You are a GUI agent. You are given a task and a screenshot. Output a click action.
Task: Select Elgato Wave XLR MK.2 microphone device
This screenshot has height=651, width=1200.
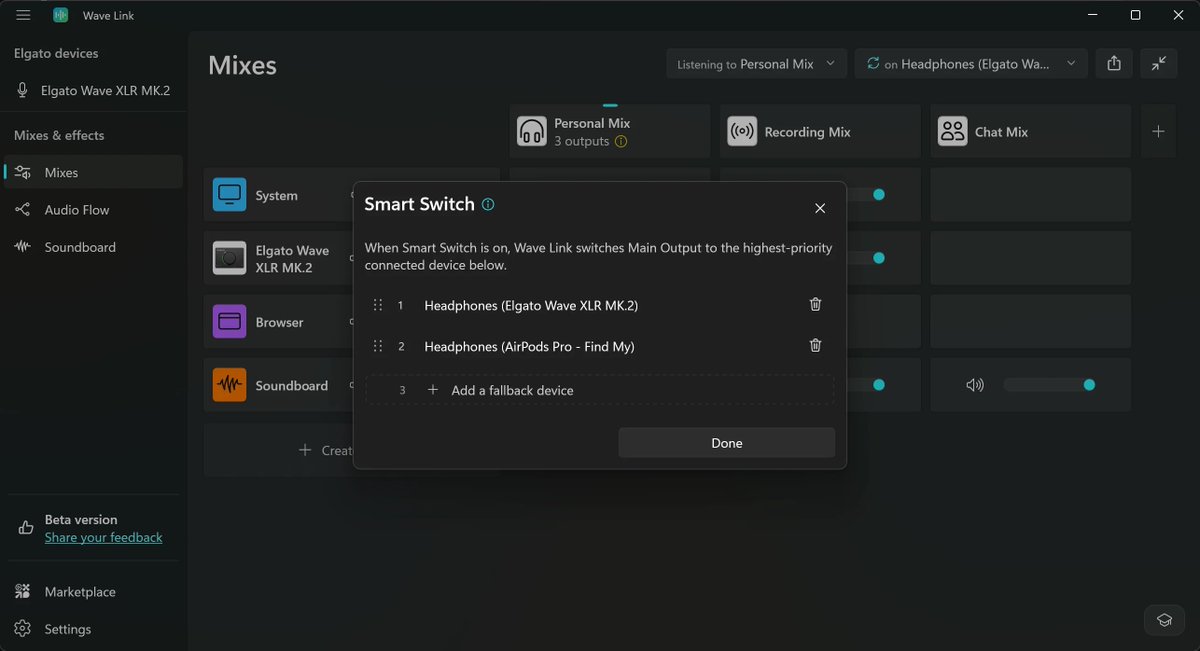click(x=93, y=90)
